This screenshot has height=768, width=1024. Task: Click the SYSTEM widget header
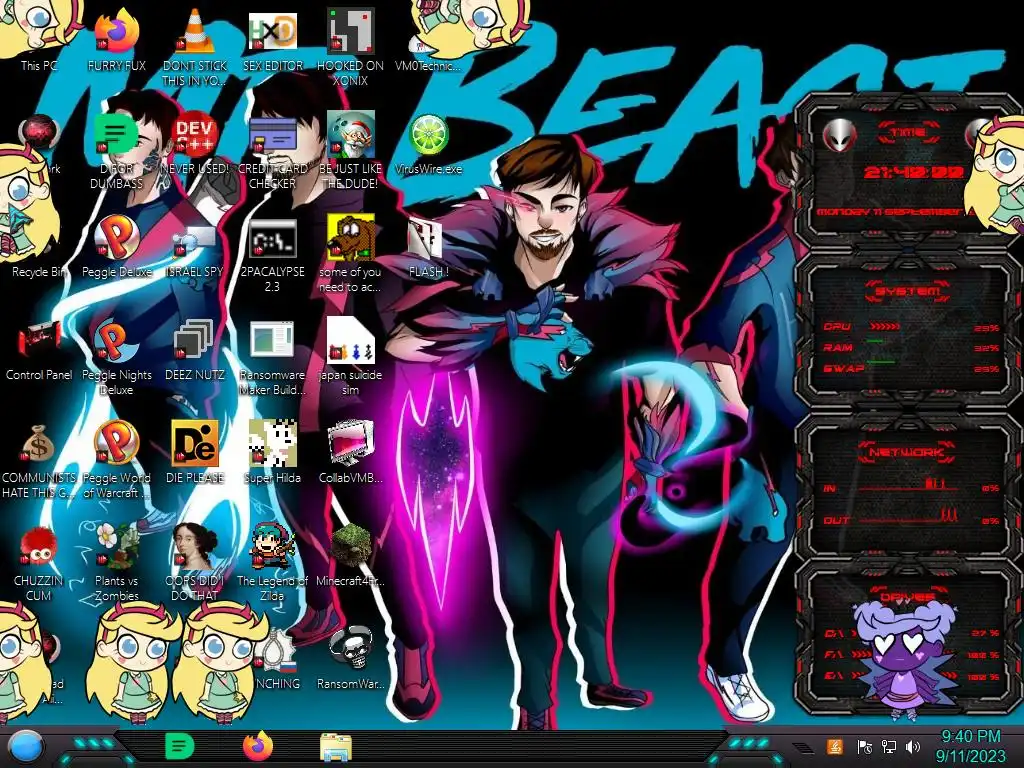908,291
